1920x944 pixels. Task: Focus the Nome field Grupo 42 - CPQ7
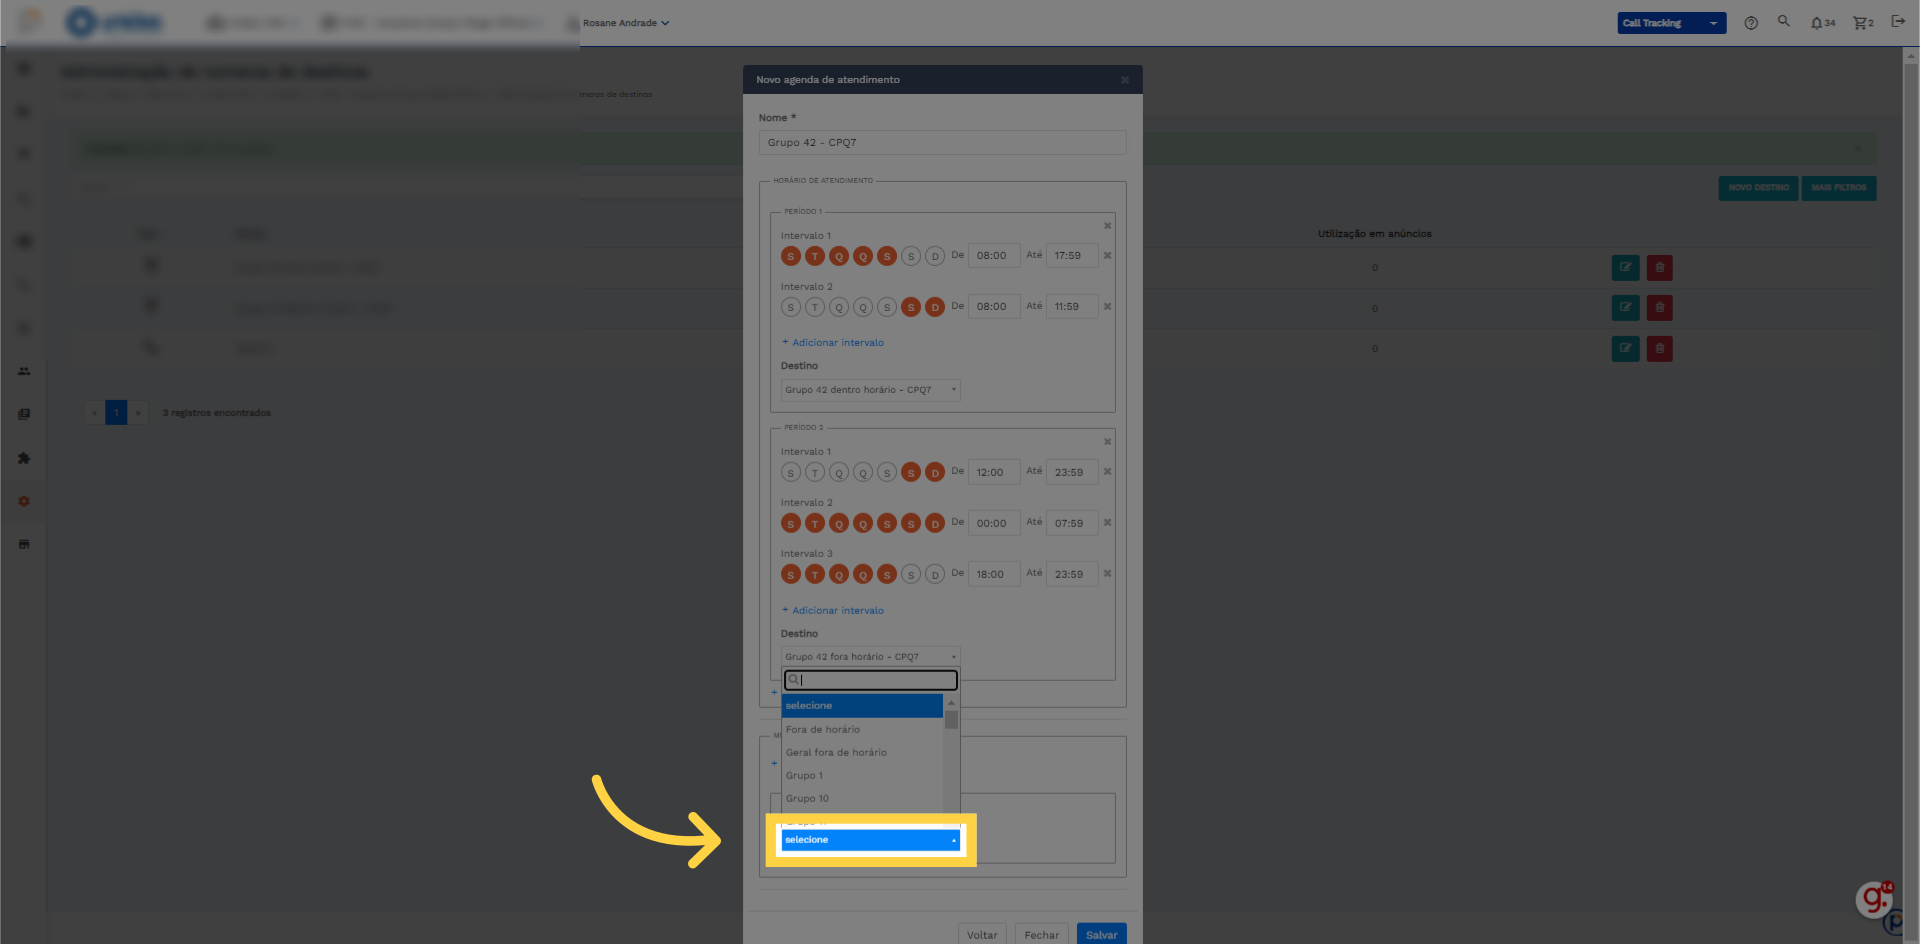(942, 143)
